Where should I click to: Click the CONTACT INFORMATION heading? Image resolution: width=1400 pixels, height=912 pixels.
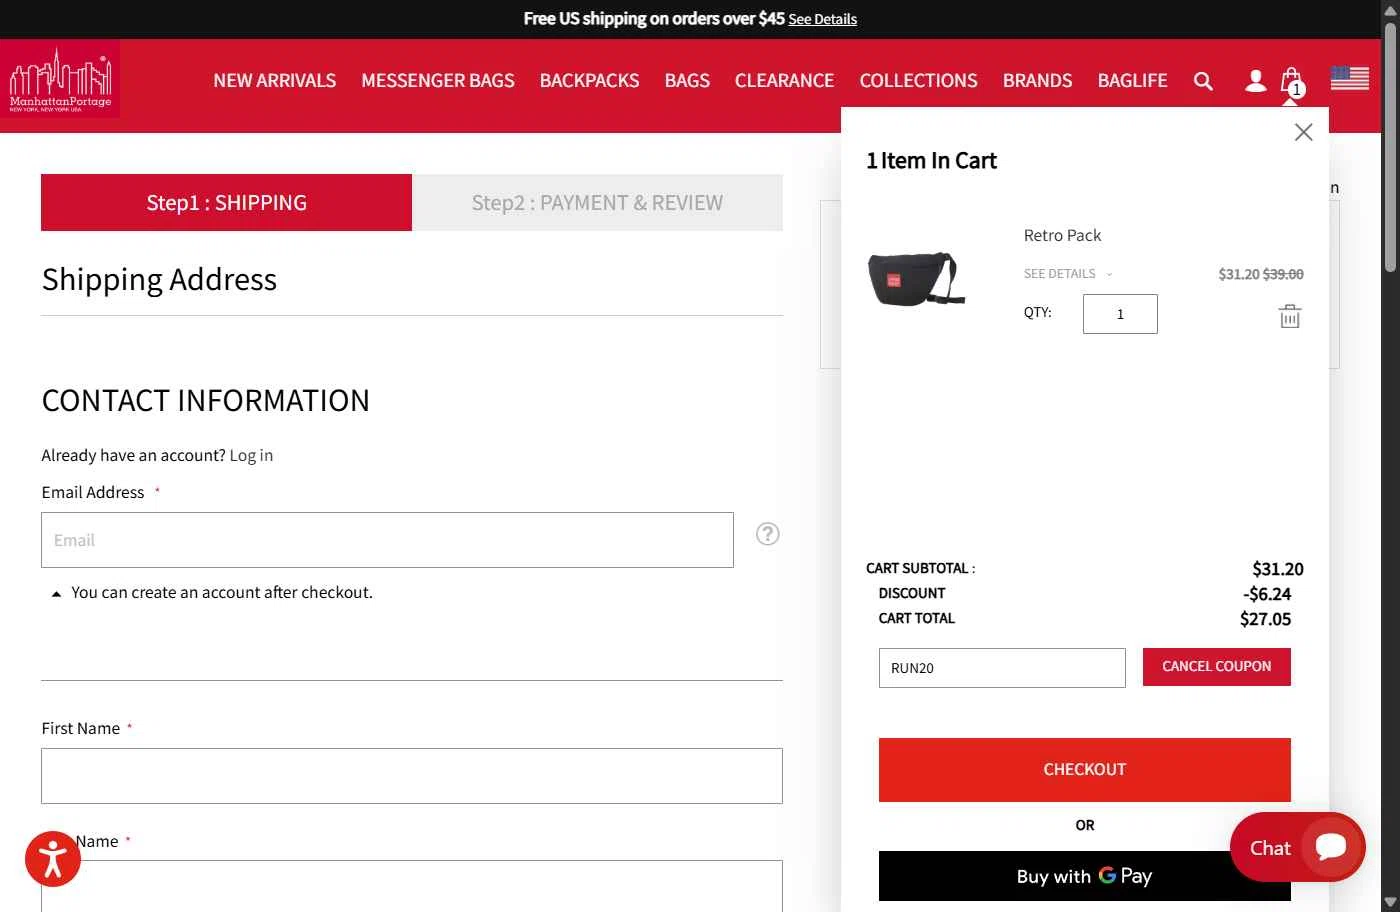(206, 401)
